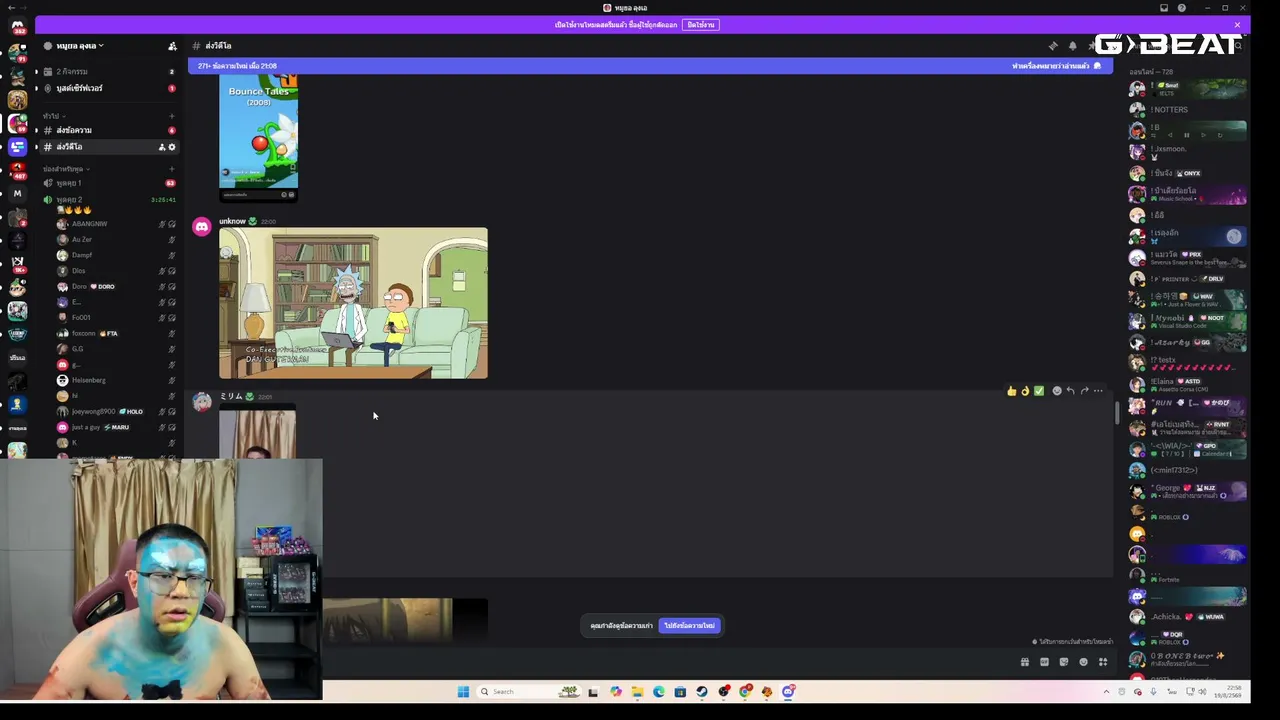The height and width of the screenshot is (720, 1280).
Task: Click create invite icon on ส่งวิดีโอ channel
Action: coord(161,147)
